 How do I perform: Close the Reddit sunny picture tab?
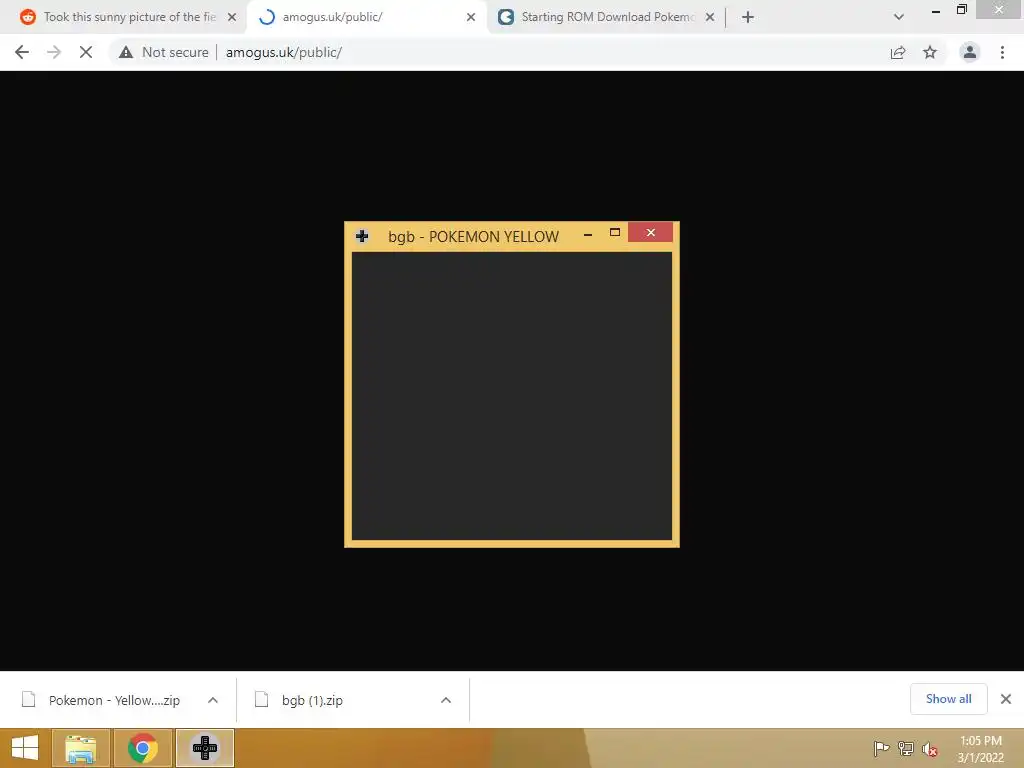tap(232, 17)
